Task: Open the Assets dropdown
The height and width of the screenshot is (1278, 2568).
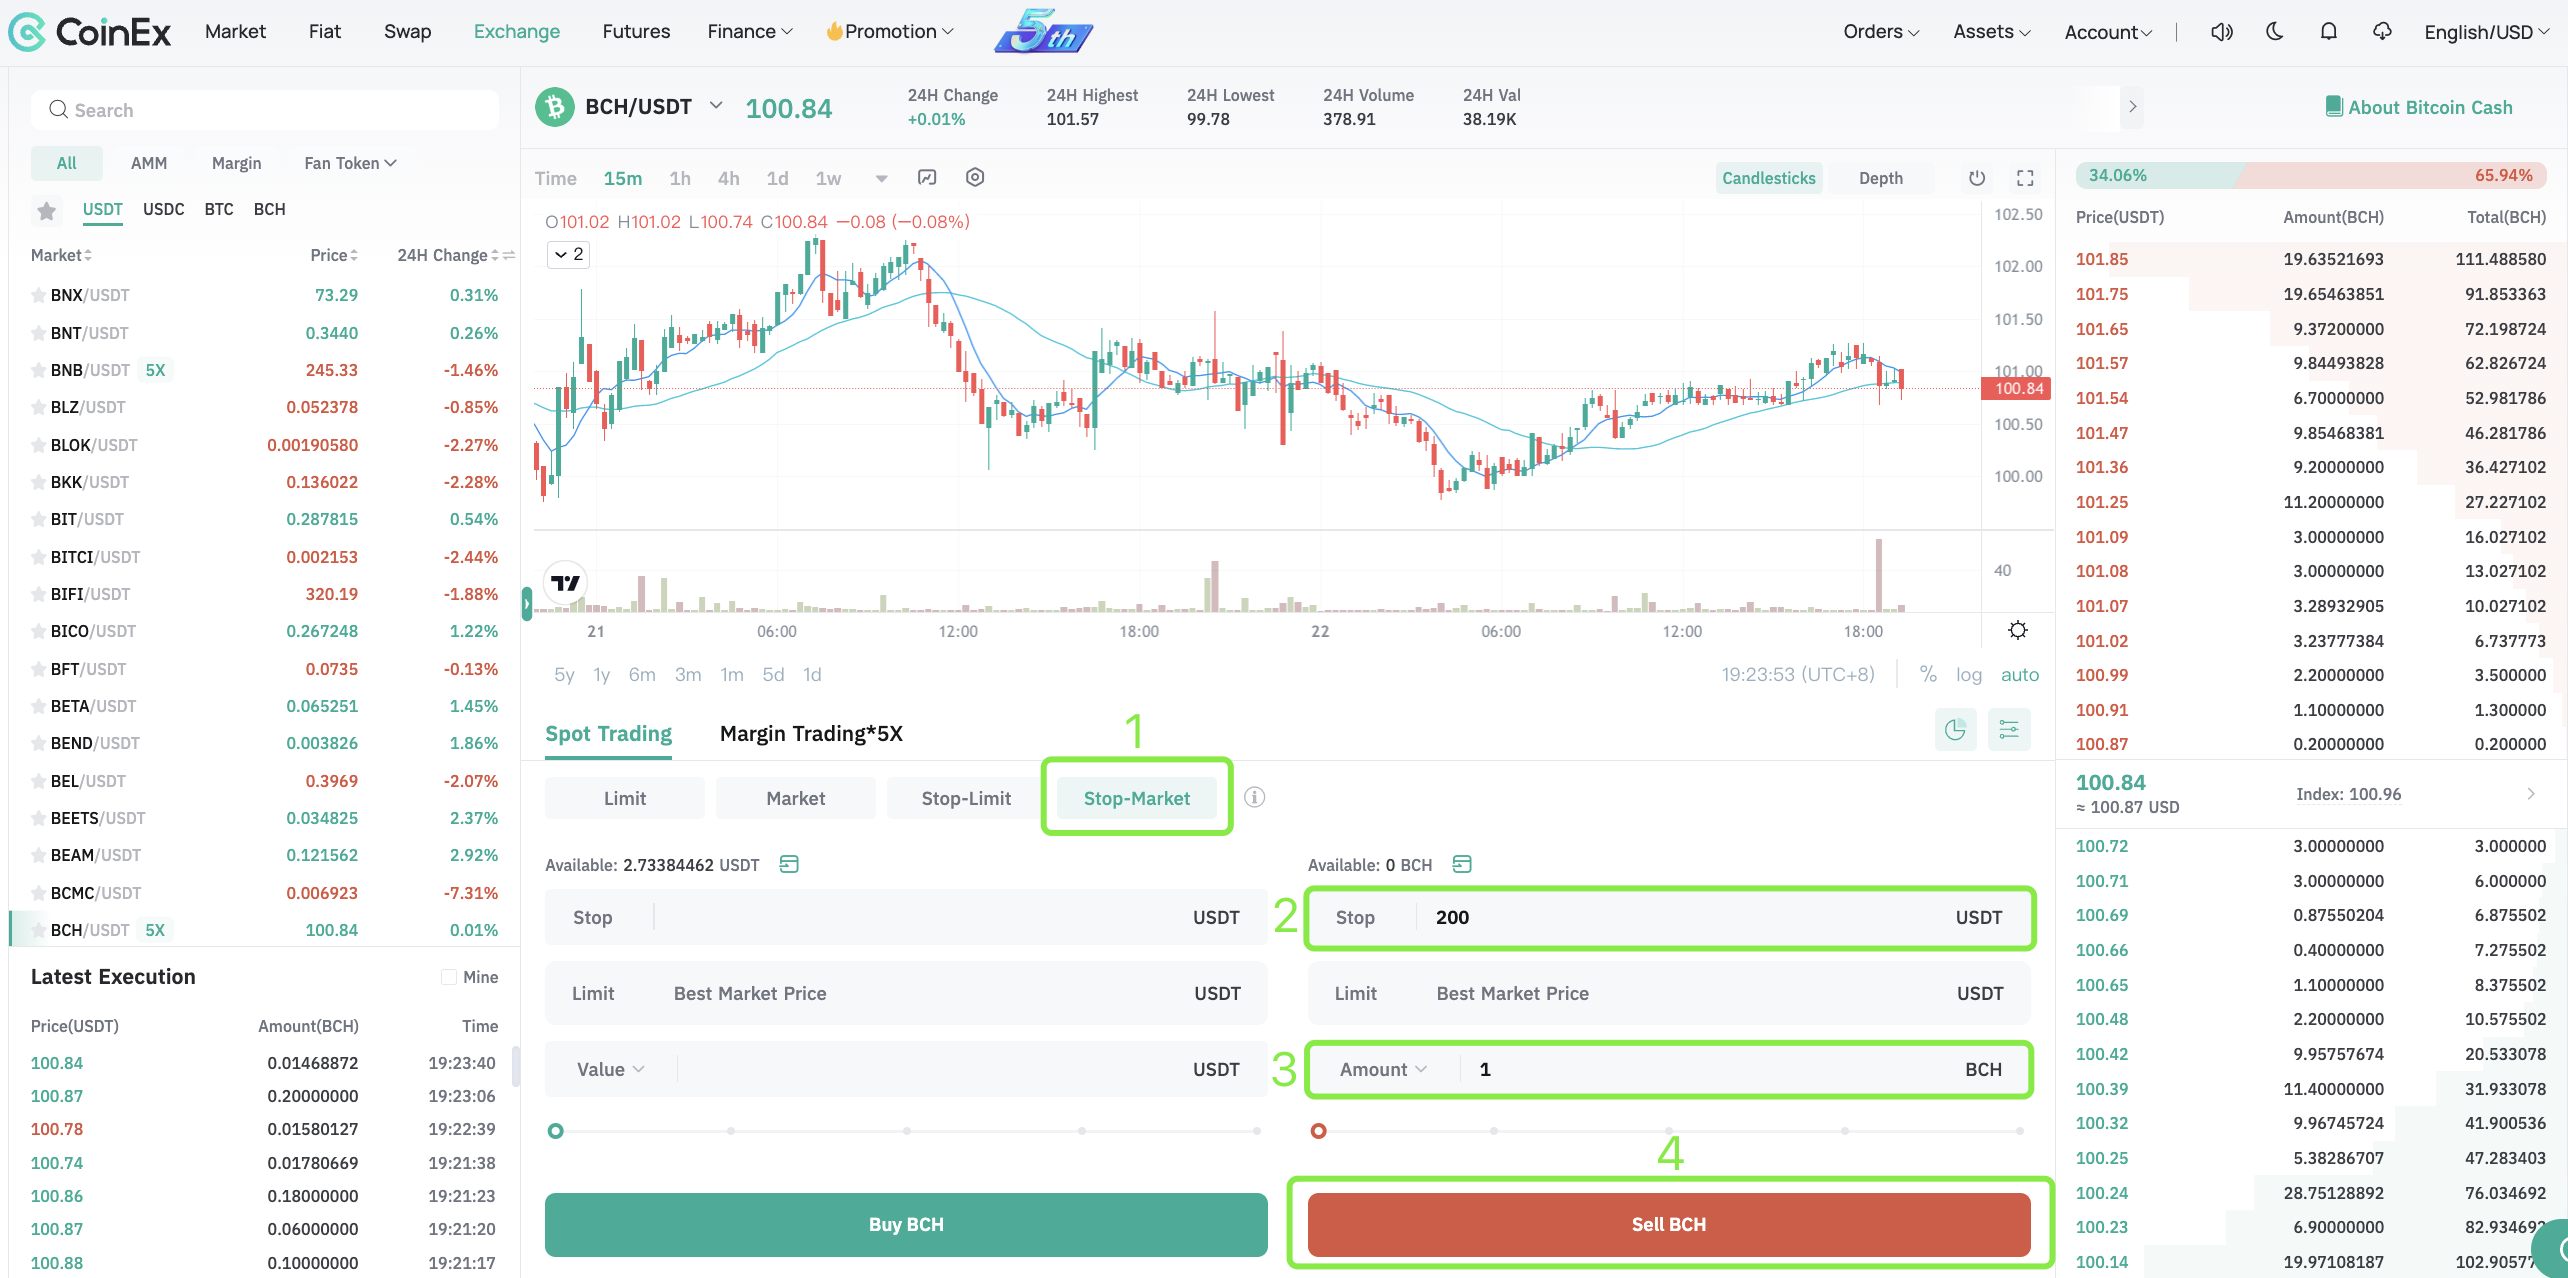Action: (x=1992, y=32)
